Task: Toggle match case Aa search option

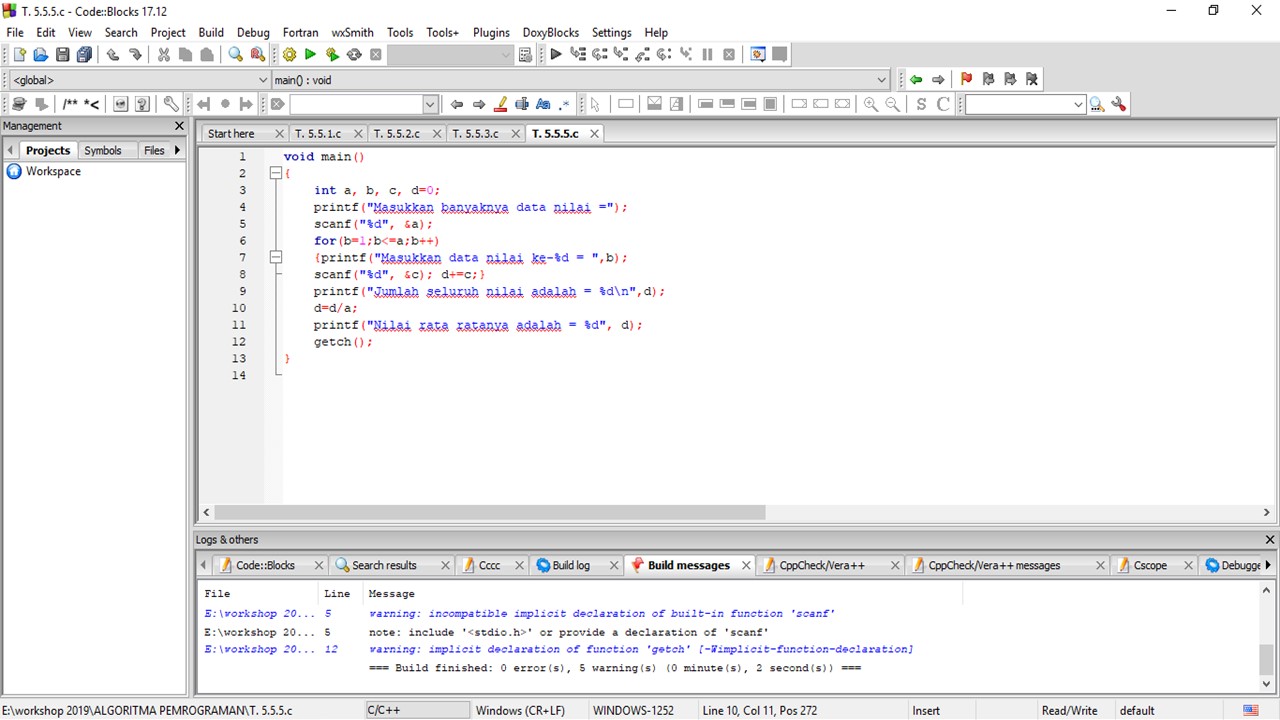Action: [x=543, y=104]
